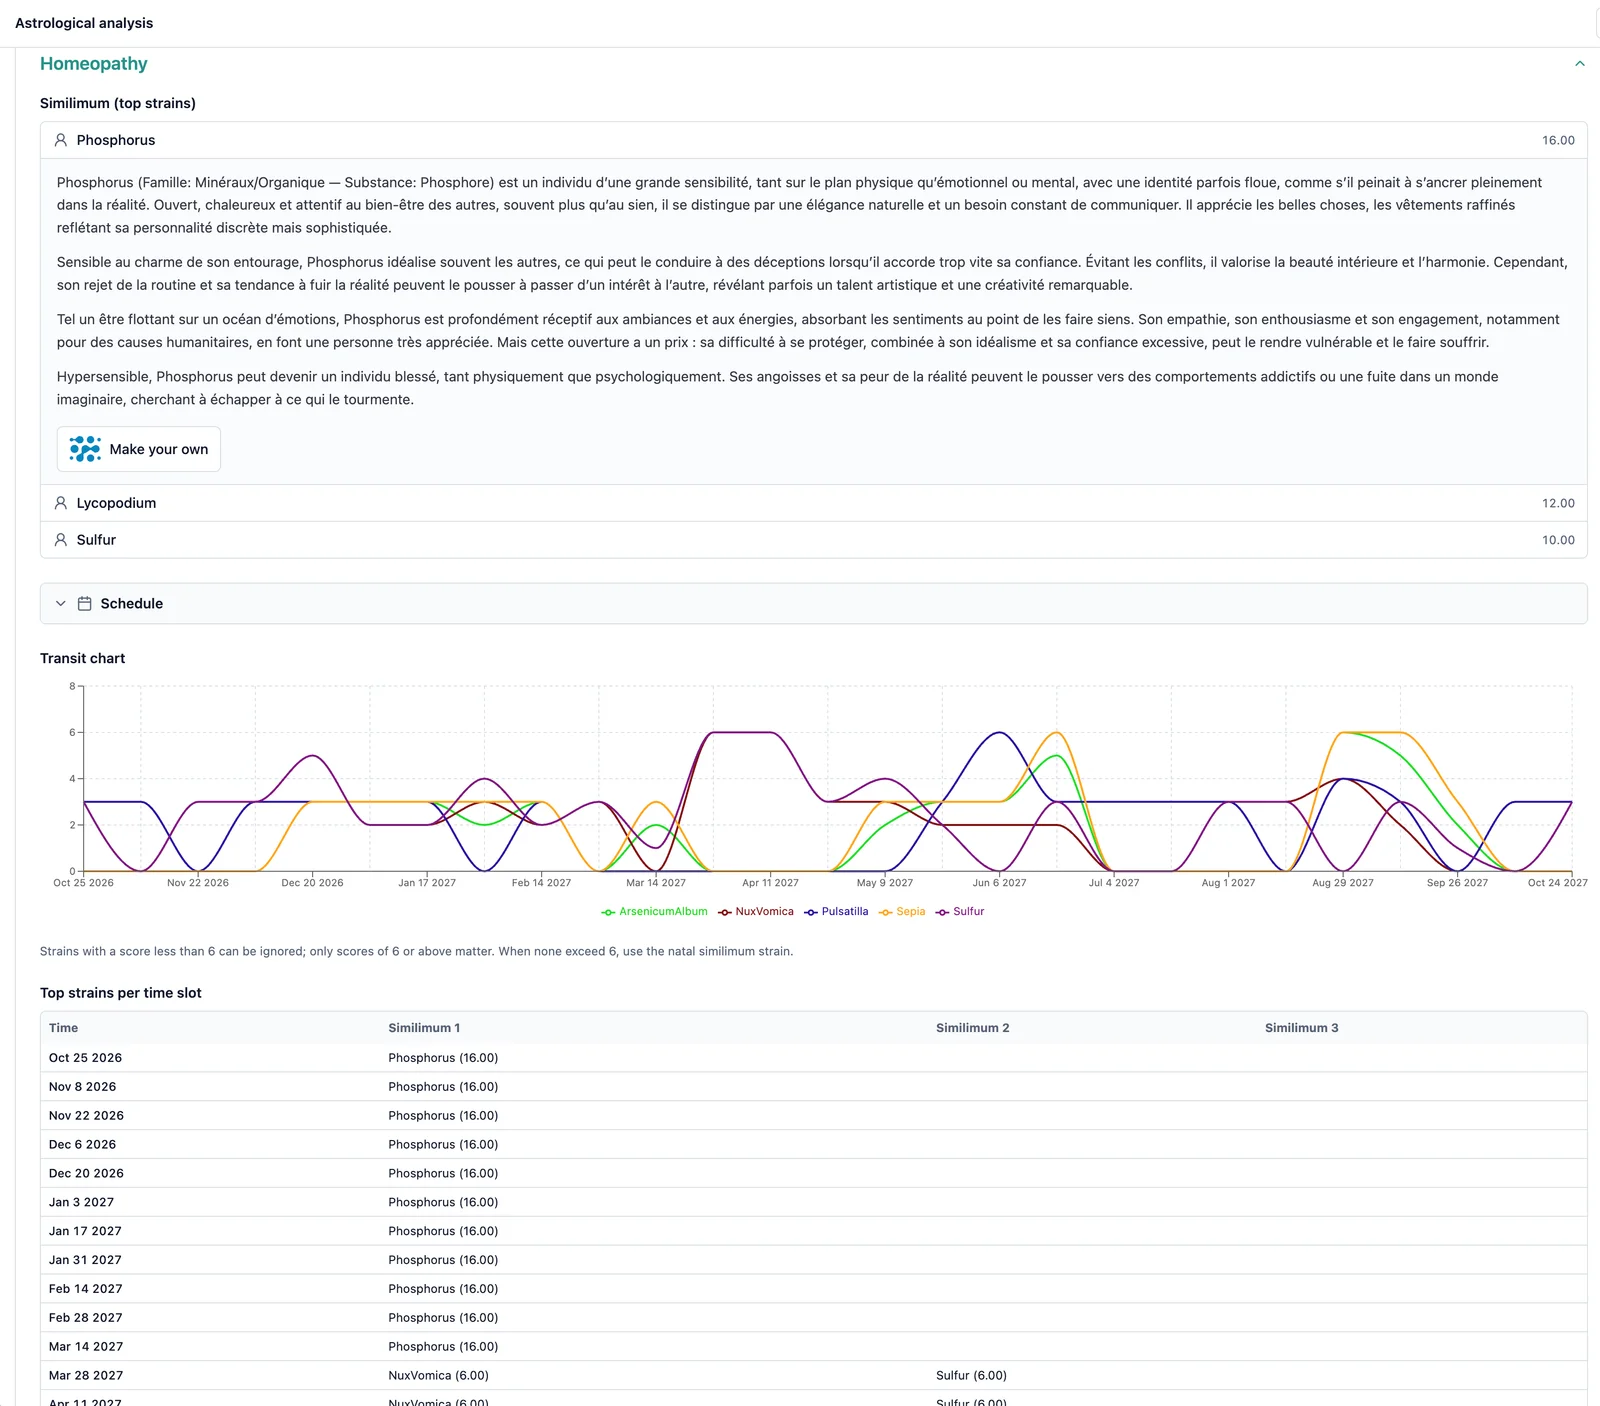The image size is (1600, 1406).
Task: Click the Phosphorus person icon
Action: click(61, 140)
